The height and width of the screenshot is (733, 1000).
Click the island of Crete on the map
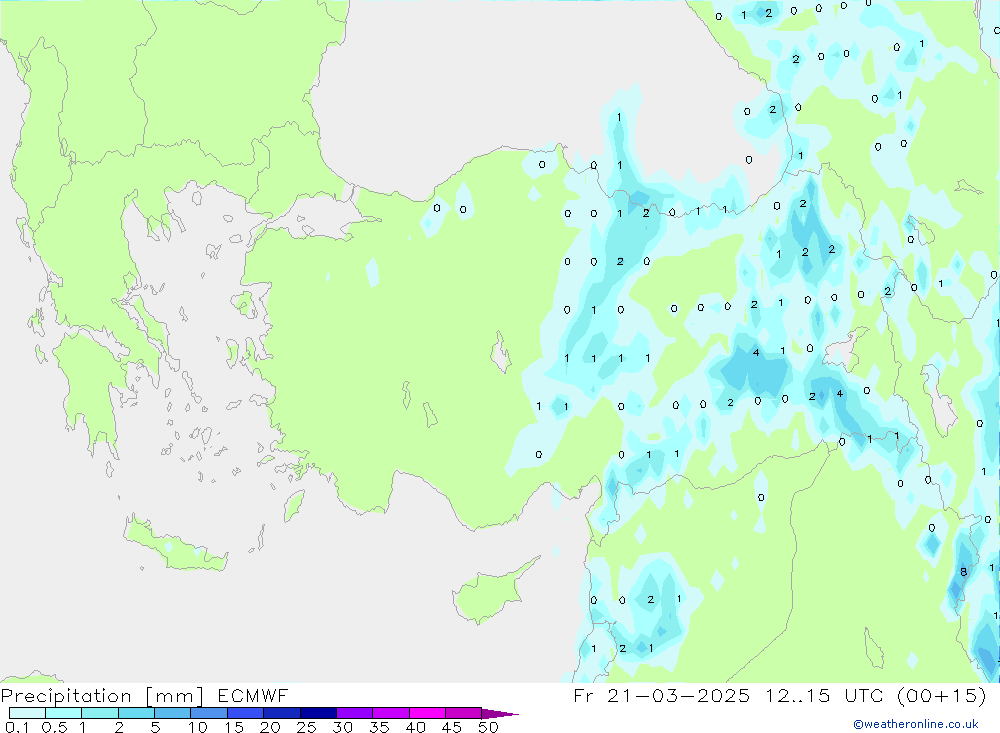click(175, 544)
